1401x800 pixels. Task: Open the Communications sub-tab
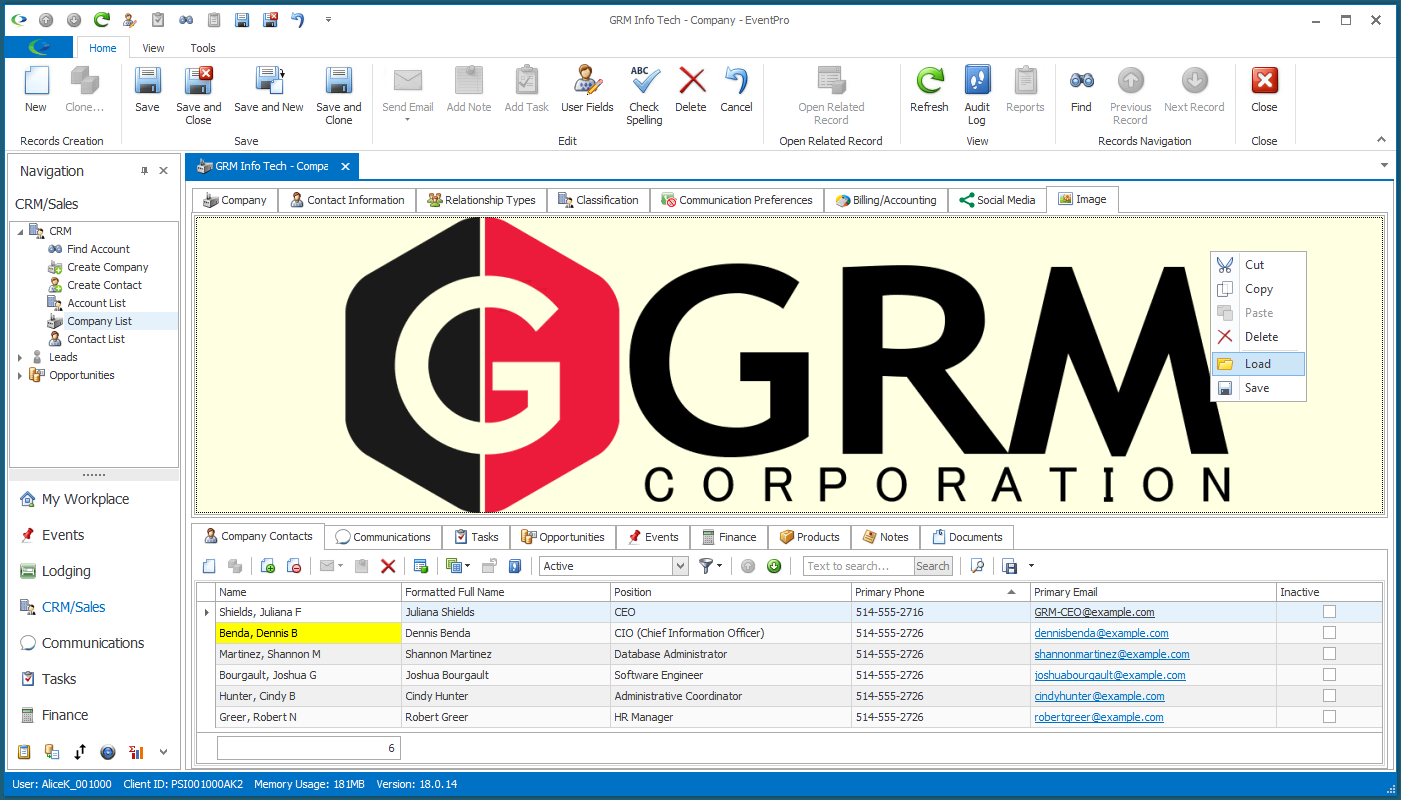(x=384, y=537)
